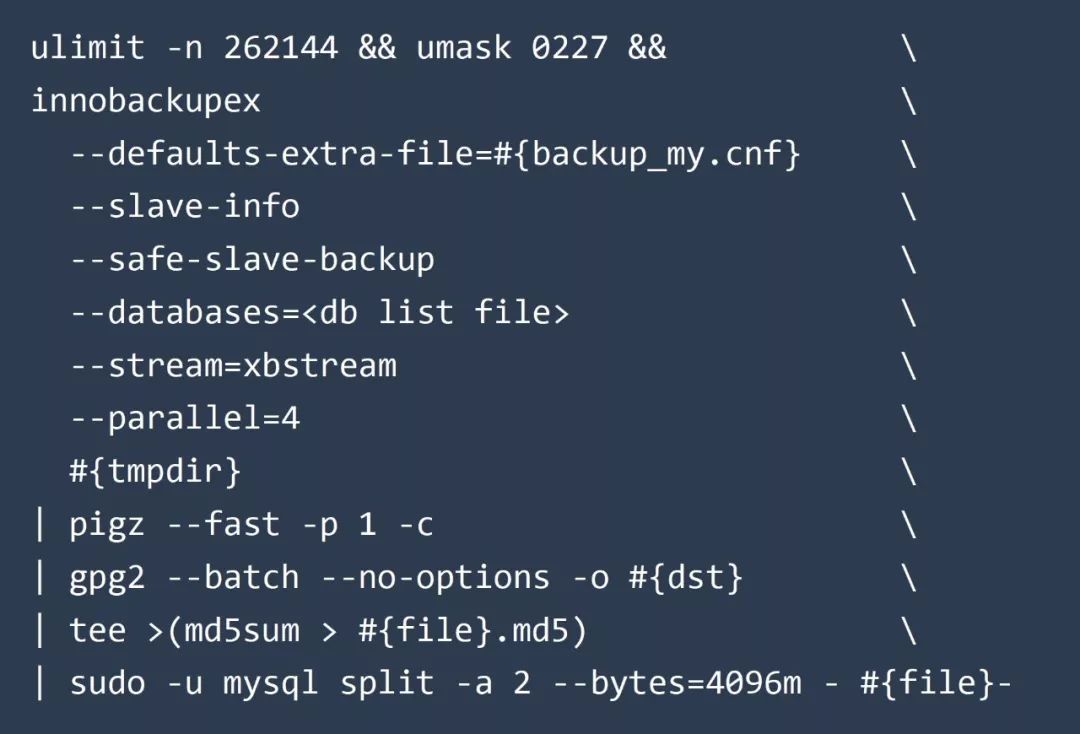The width and height of the screenshot is (1080, 734).
Task: Click the pipe symbol before pigz
Action: [x=40, y=525]
